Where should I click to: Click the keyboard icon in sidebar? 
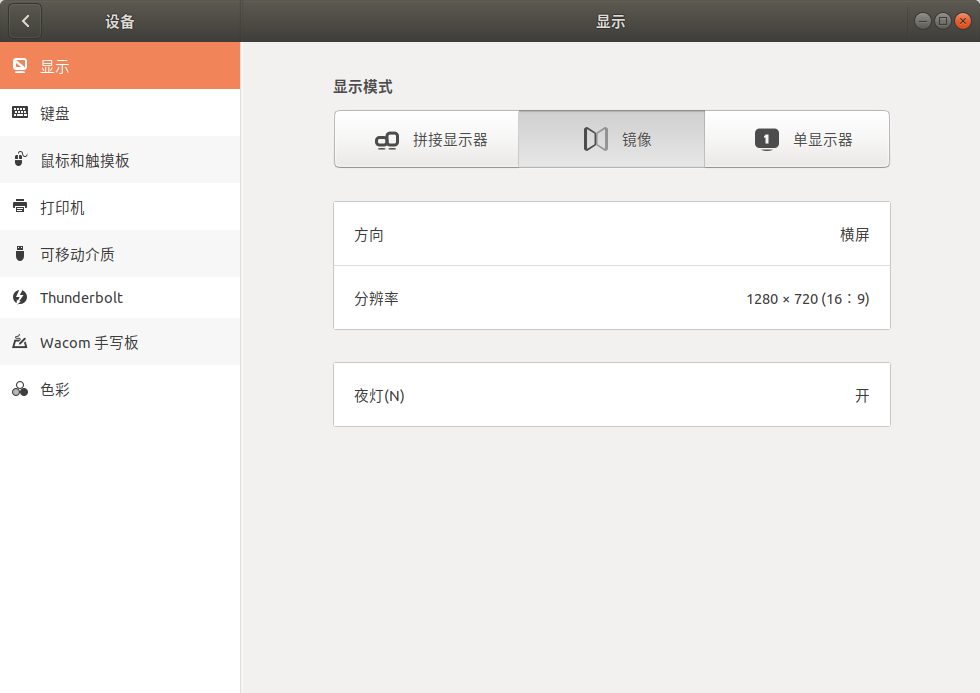coord(20,112)
